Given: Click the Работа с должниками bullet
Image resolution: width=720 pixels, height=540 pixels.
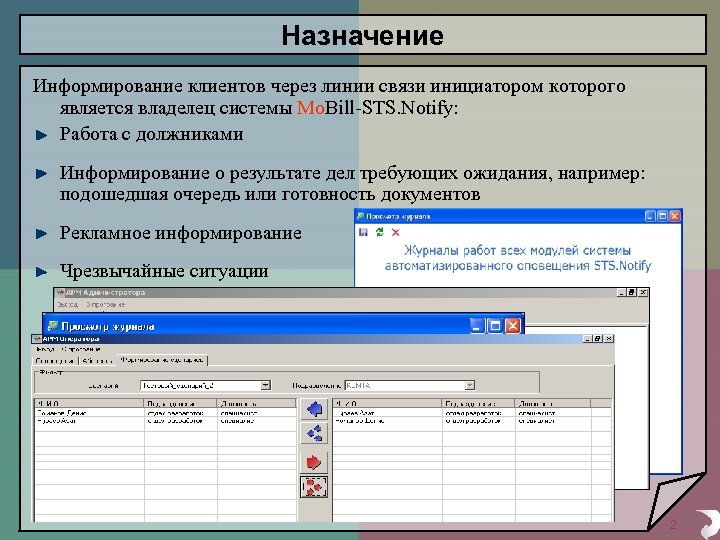Looking at the screenshot, I should 152,134.
